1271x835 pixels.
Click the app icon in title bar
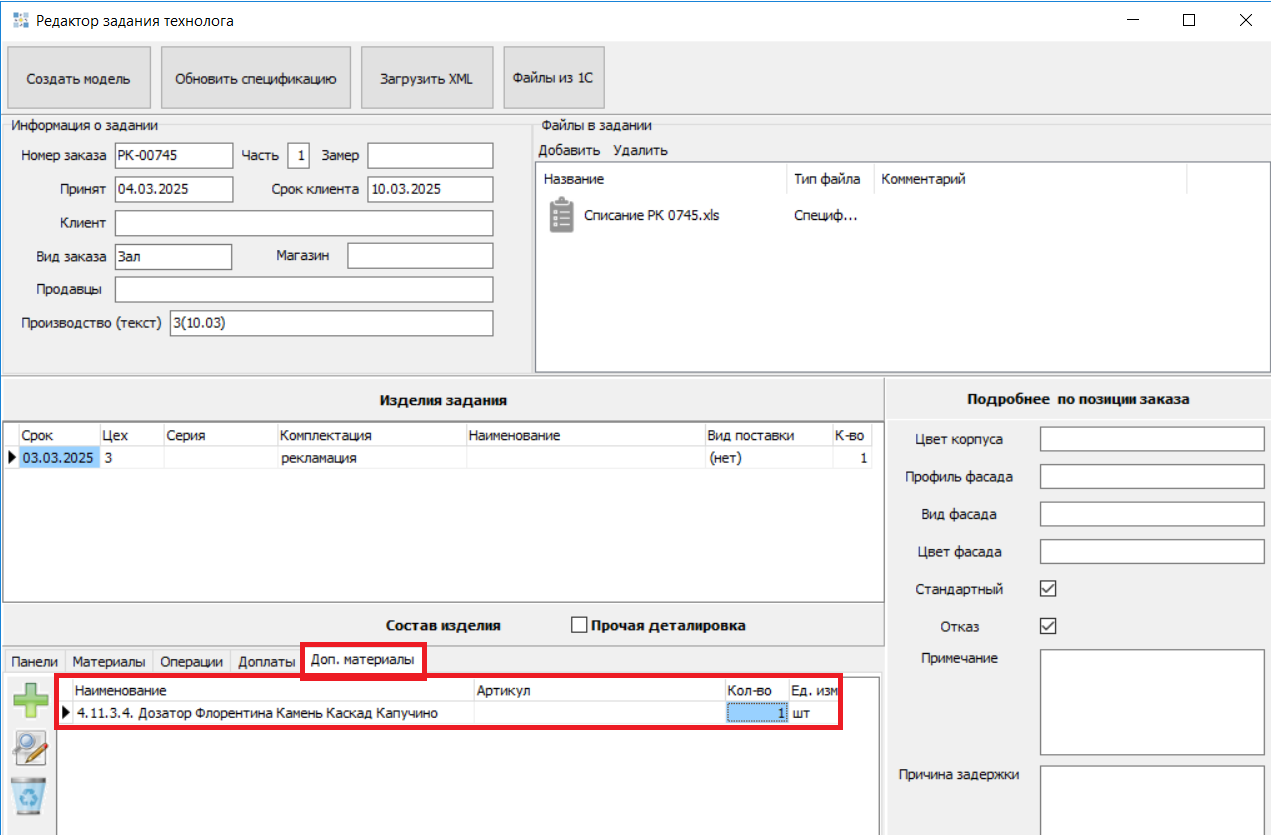click(x=20, y=20)
